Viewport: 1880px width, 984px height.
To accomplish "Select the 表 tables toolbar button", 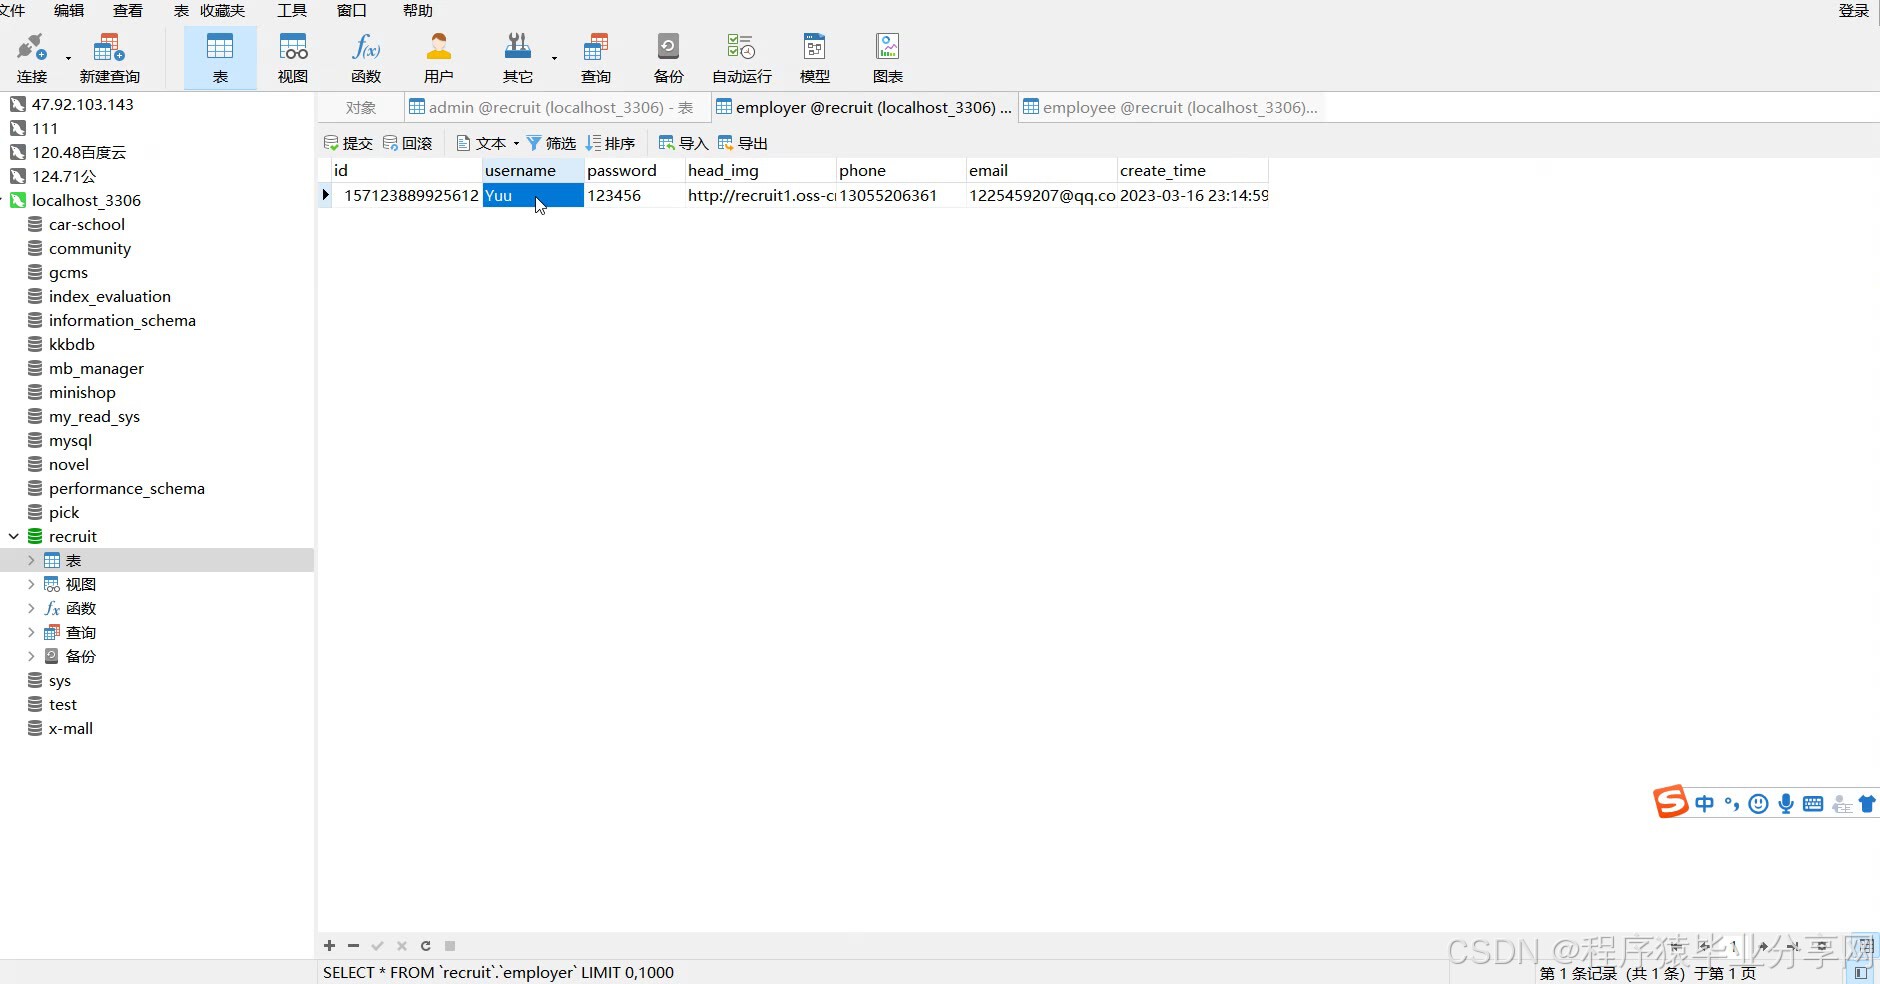I will [x=220, y=58].
